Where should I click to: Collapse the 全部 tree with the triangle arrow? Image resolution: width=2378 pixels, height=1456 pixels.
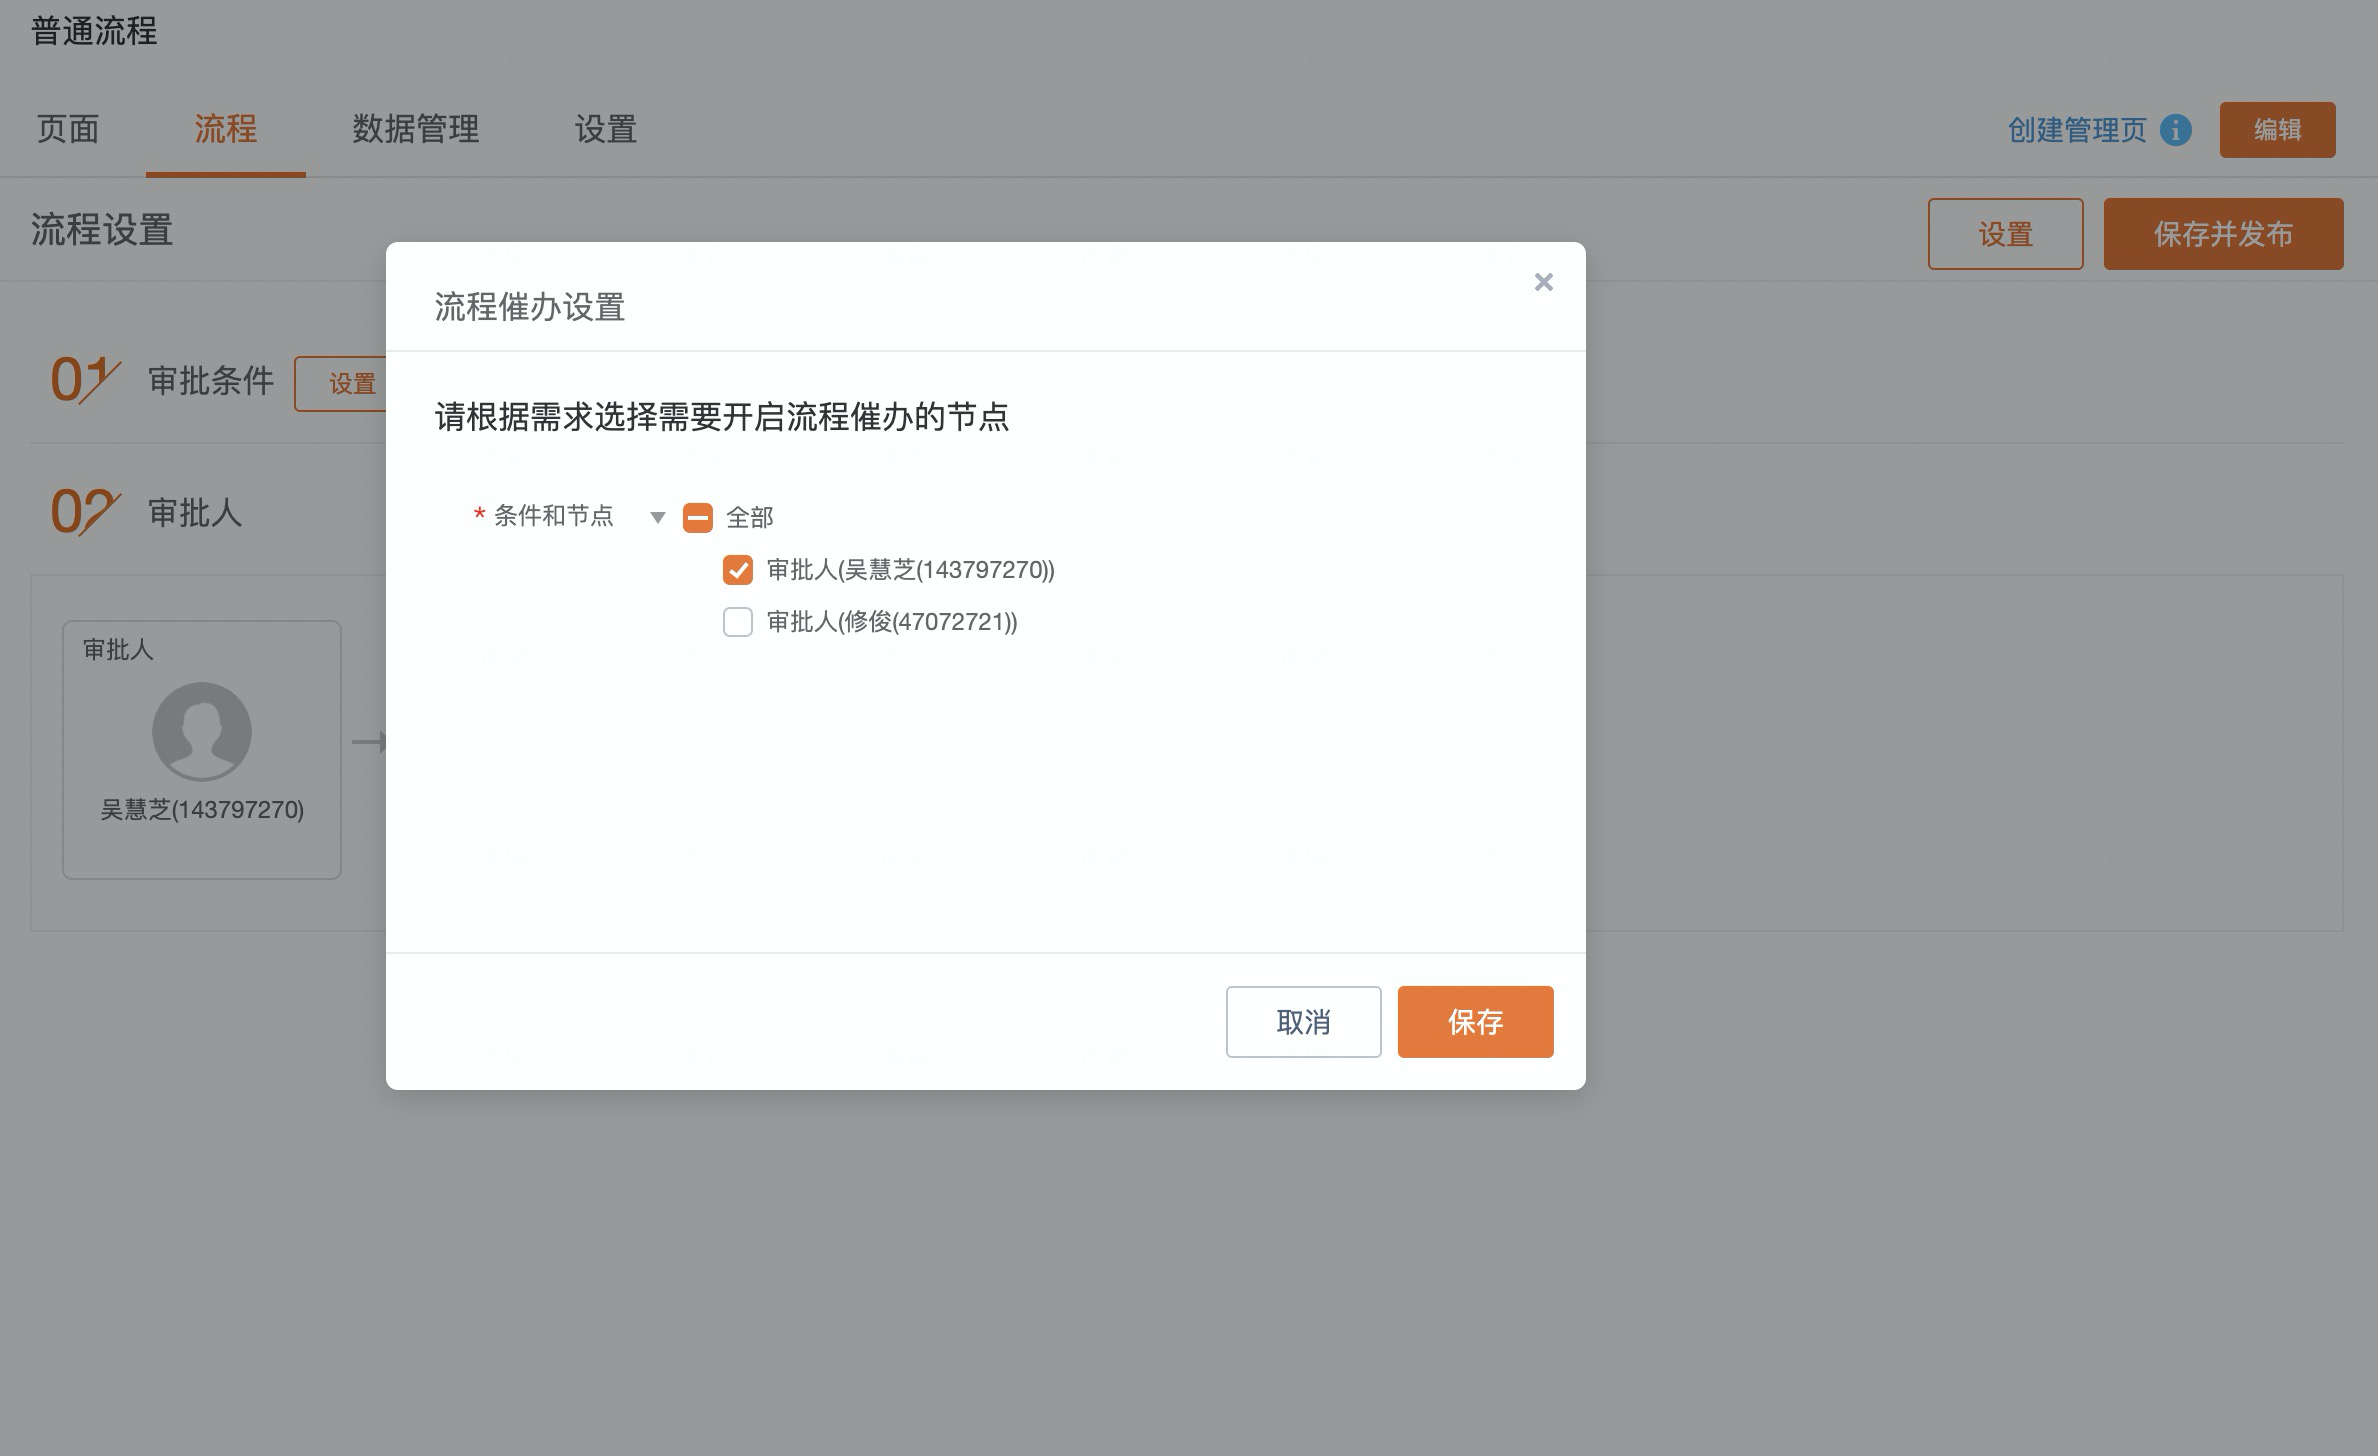pyautogui.click(x=657, y=517)
